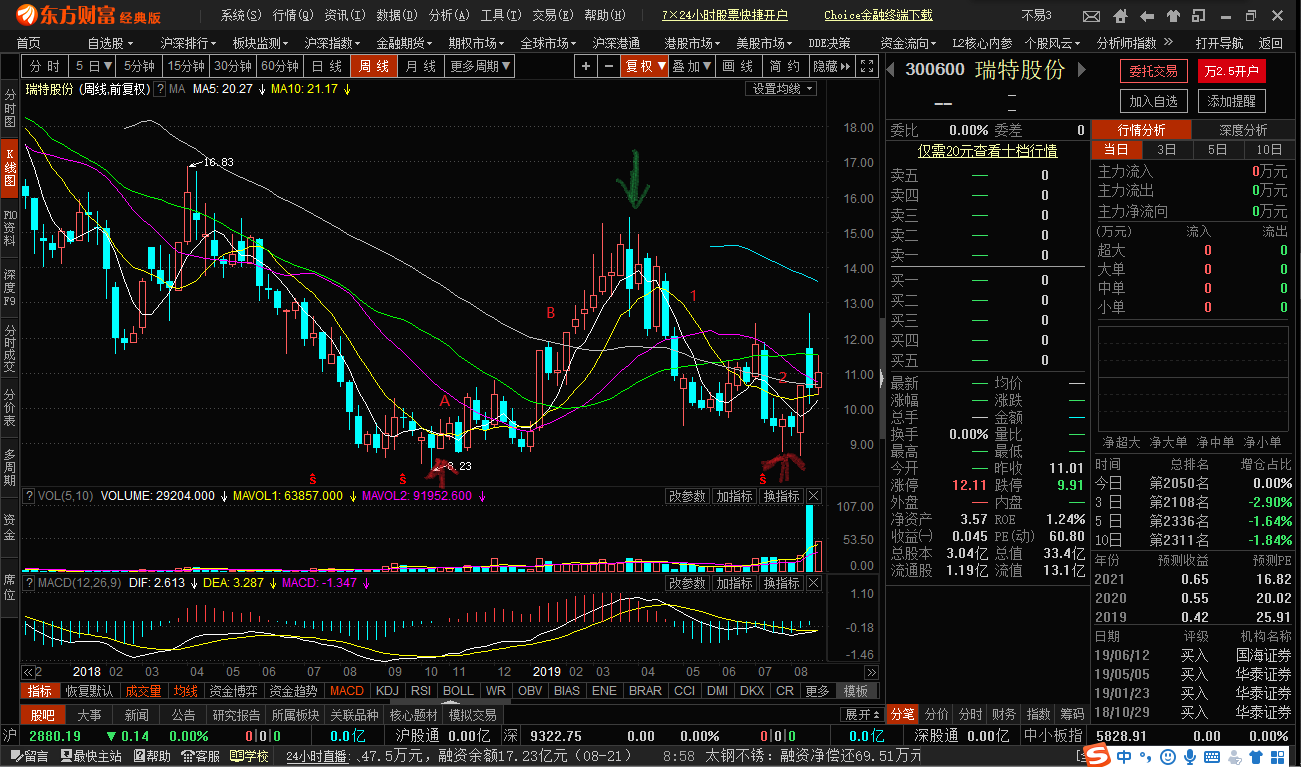
Task: Click MACD indicator help question mark
Action: (x=29, y=582)
